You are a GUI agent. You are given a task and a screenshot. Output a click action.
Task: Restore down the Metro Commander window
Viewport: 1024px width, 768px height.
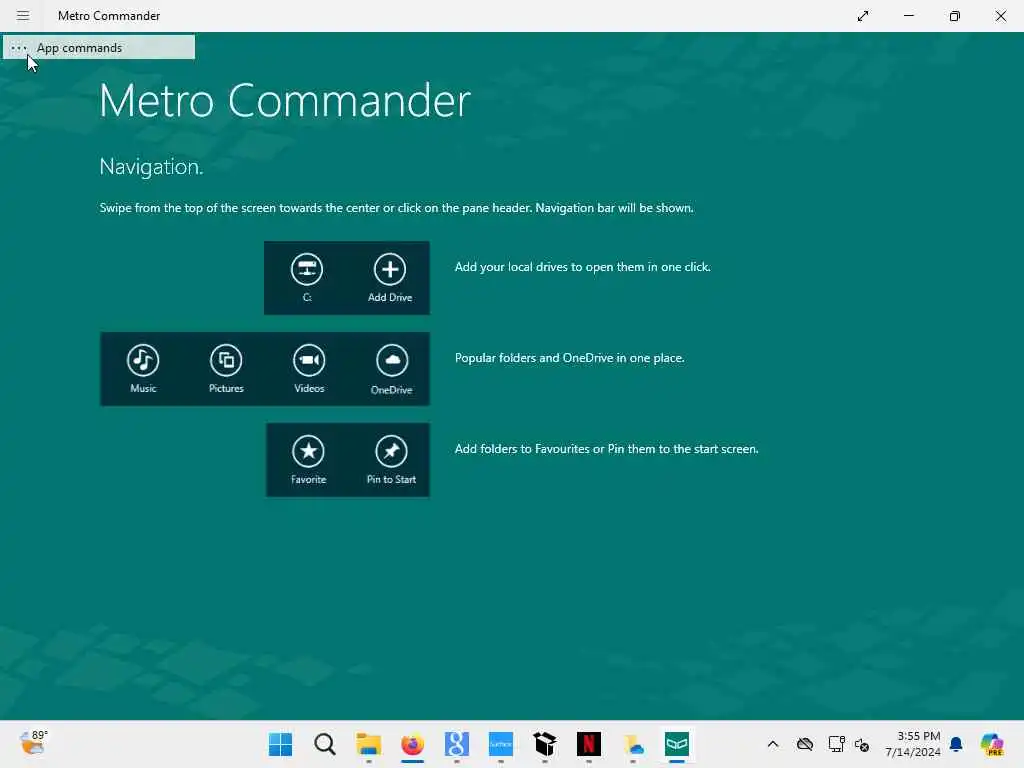coord(955,16)
